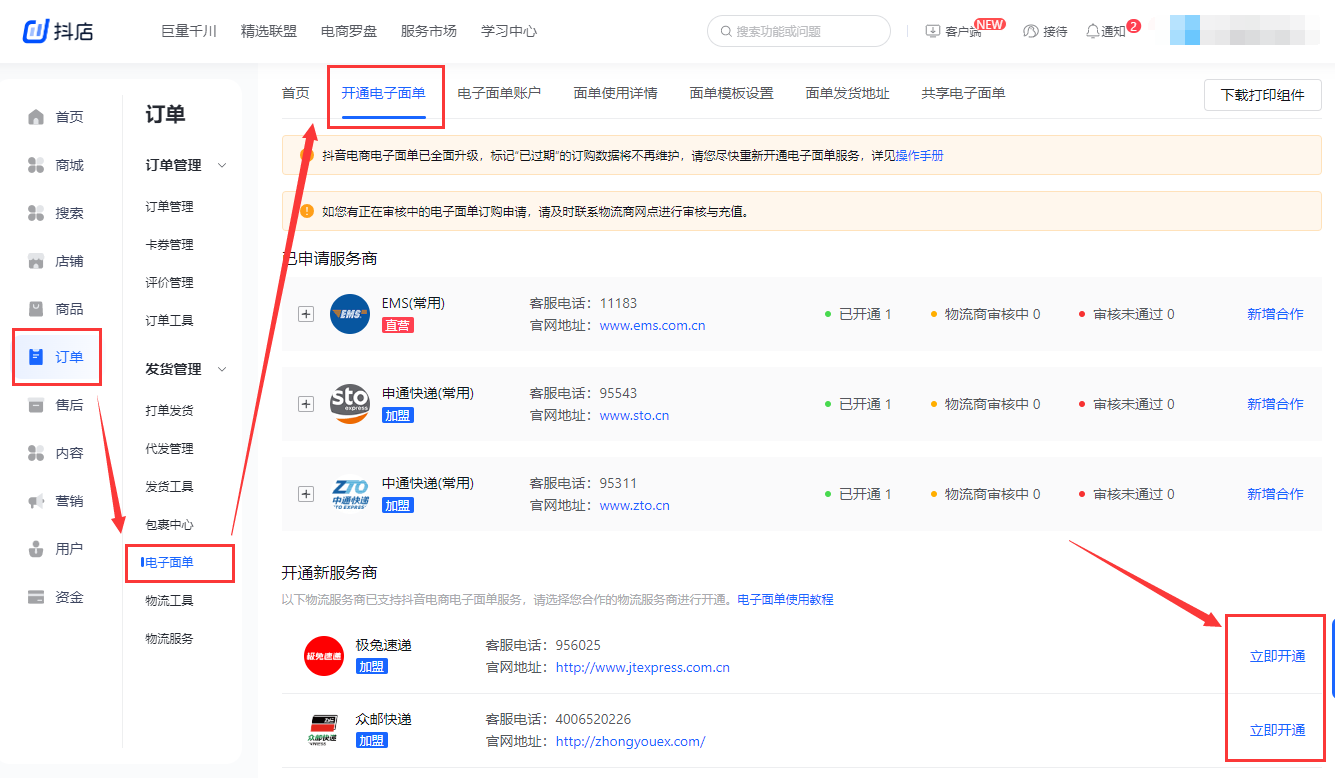The image size is (1335, 778).
Task: Switch to the 共享电子面单 tab
Action: [964, 93]
